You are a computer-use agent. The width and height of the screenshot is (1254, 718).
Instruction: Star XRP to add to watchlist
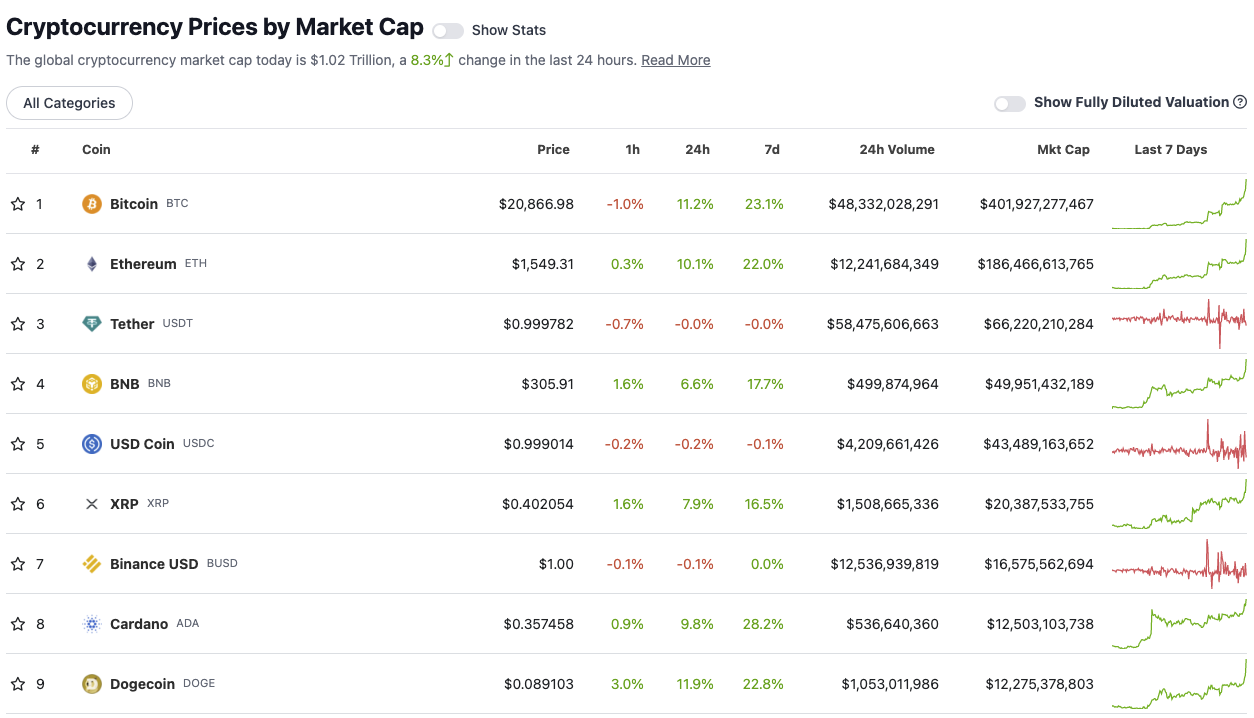click(x=18, y=504)
